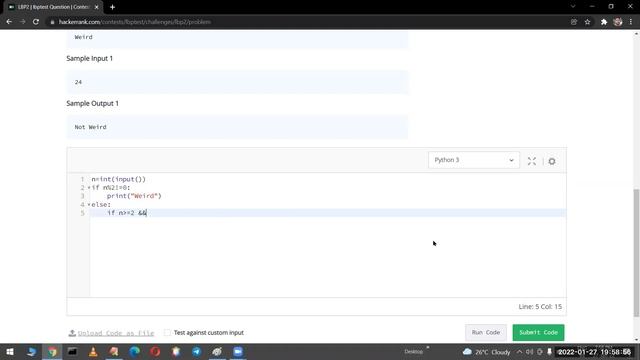Open the Python 3 language dropdown
This screenshot has width=640, height=360.
tap(473, 160)
